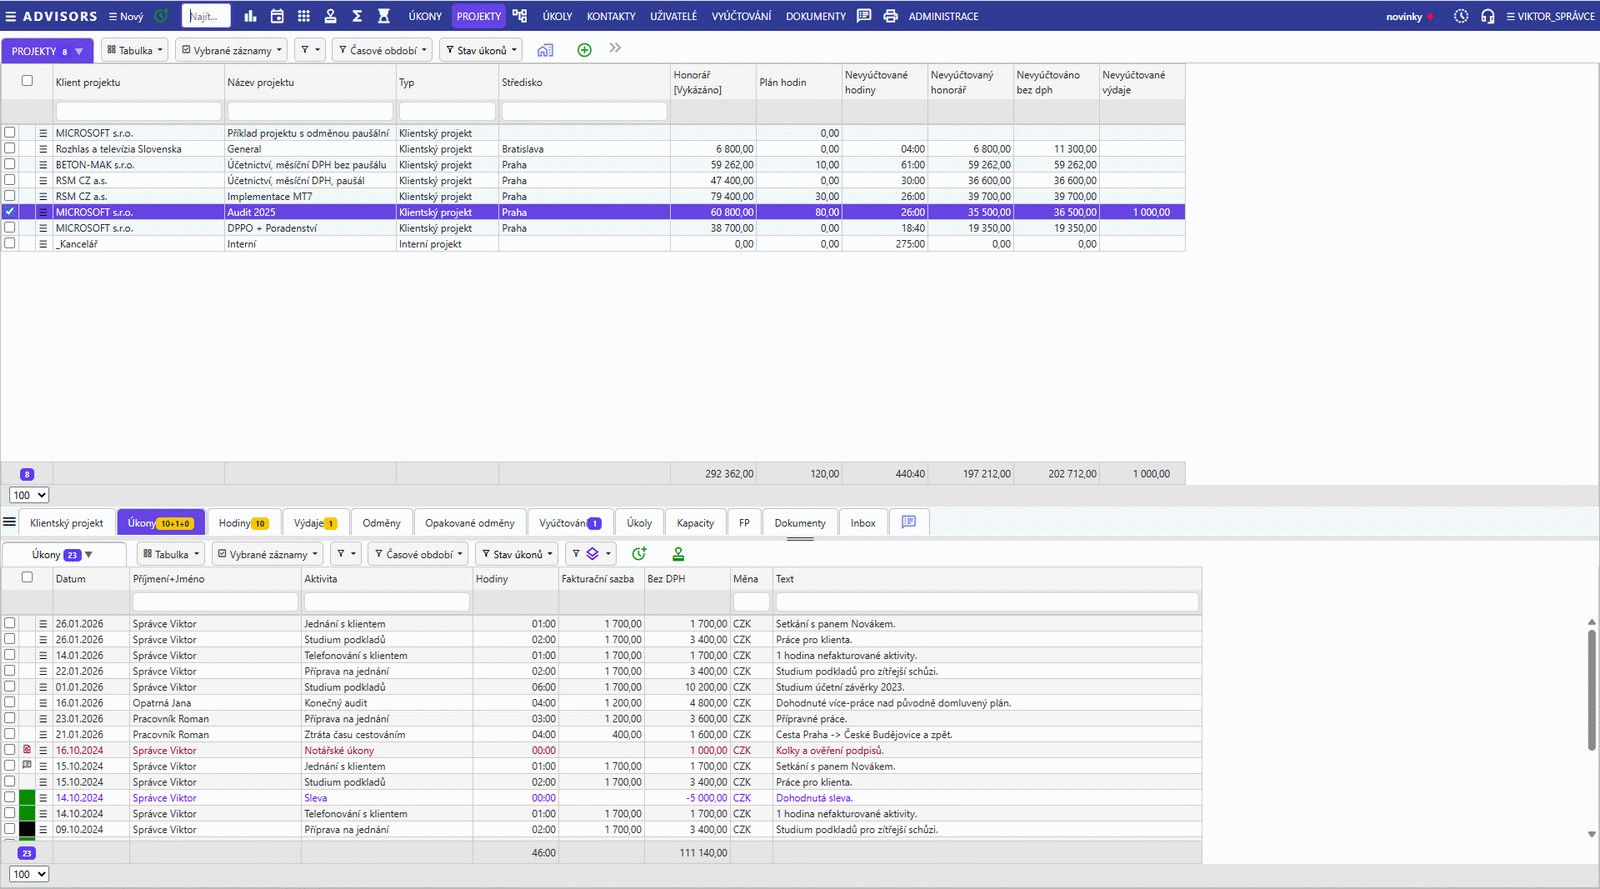
Task: Open the Vyúčtování menu in top bar
Action: click(741, 16)
